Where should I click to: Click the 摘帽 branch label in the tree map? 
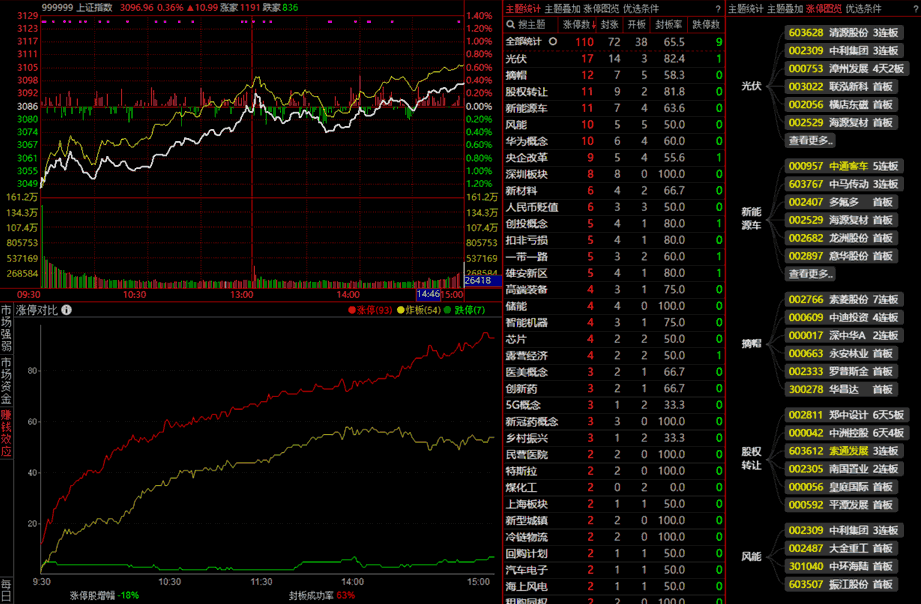click(x=751, y=344)
